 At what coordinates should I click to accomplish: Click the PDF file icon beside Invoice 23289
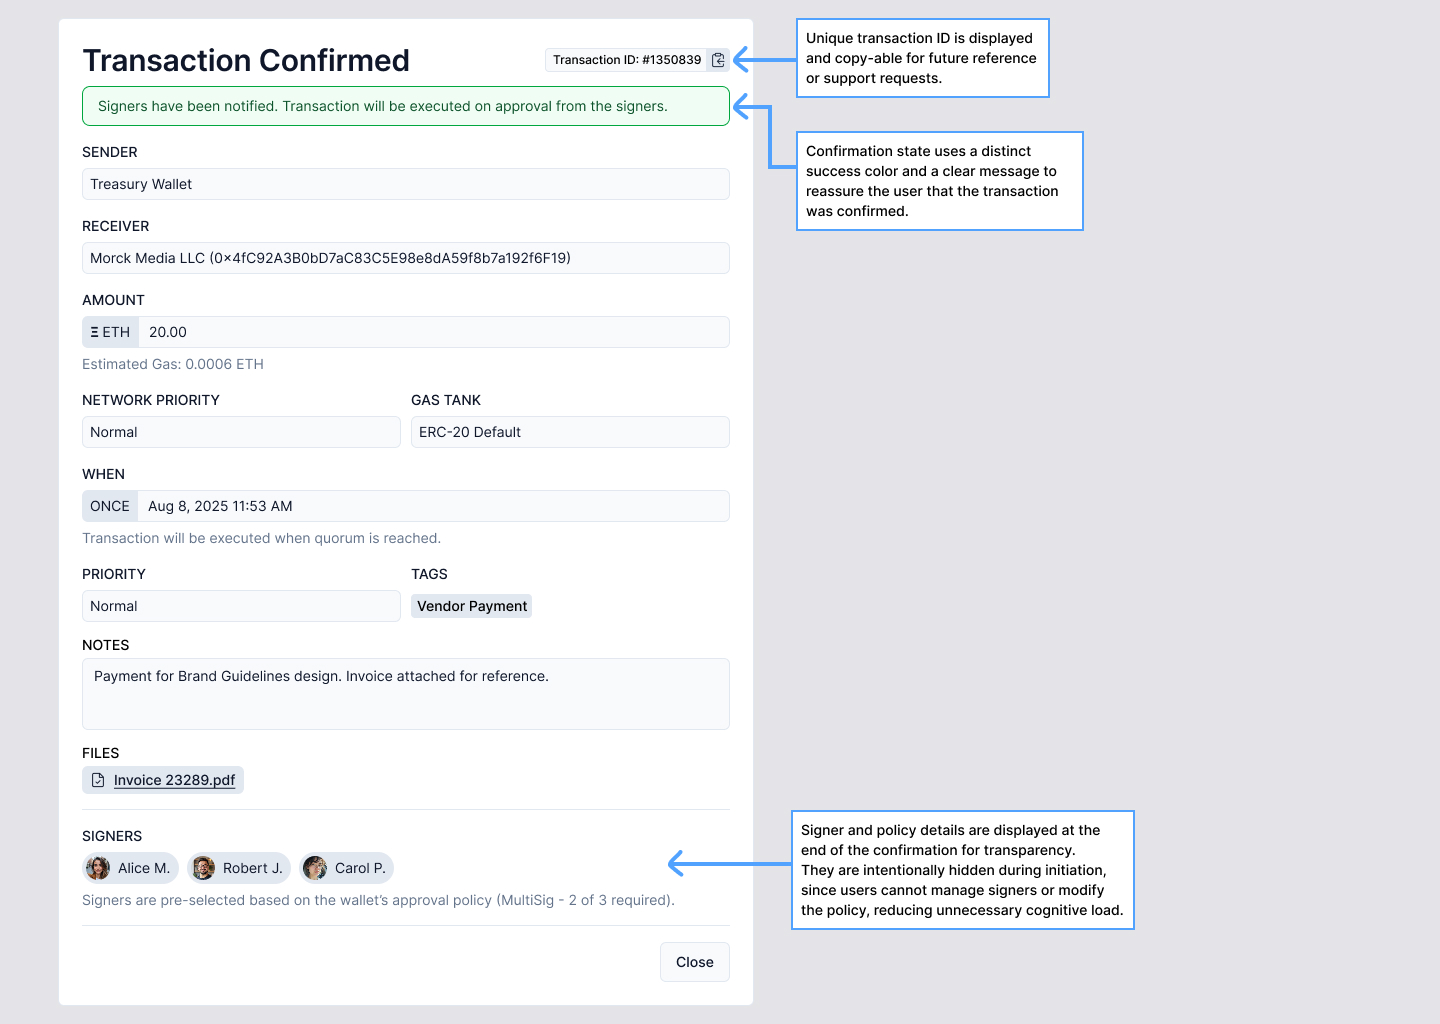[x=98, y=780]
